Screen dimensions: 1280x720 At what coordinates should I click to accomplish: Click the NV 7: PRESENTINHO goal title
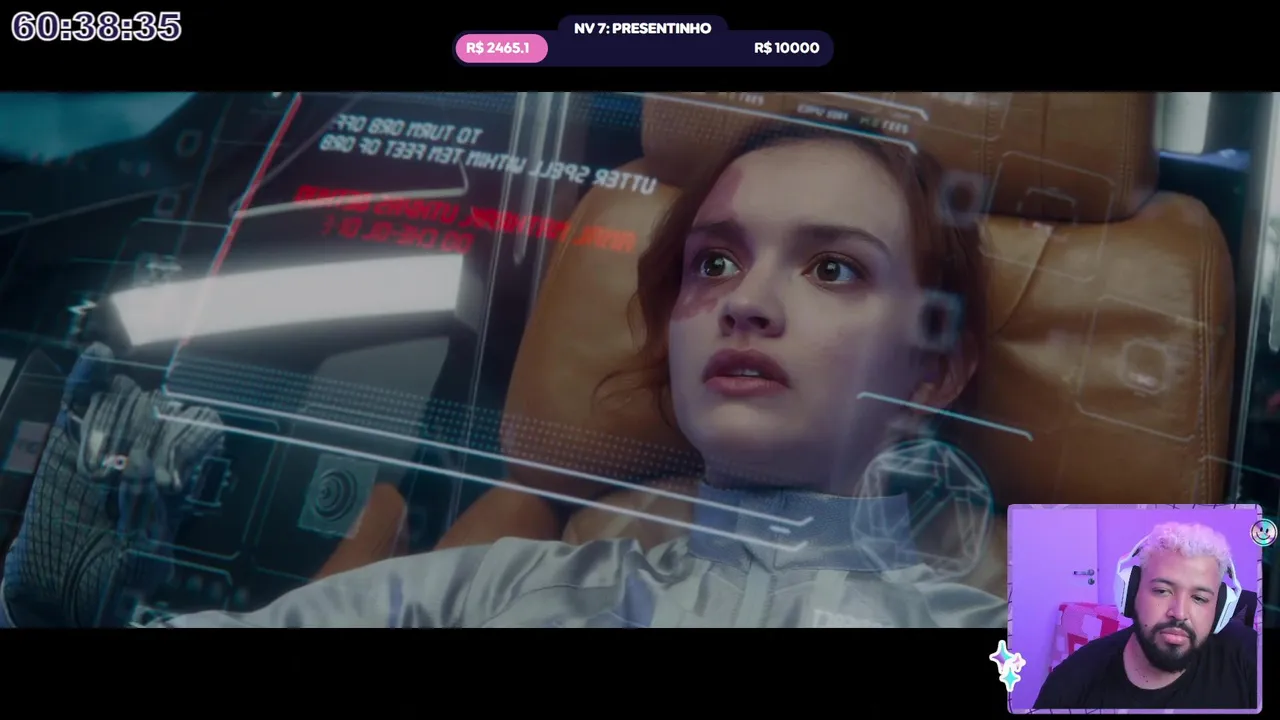click(x=642, y=28)
